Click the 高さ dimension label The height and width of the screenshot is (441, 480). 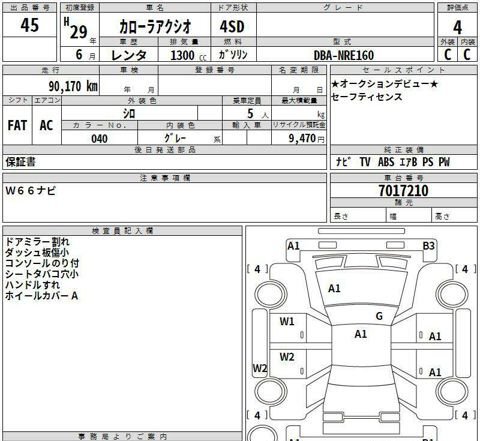coord(442,217)
